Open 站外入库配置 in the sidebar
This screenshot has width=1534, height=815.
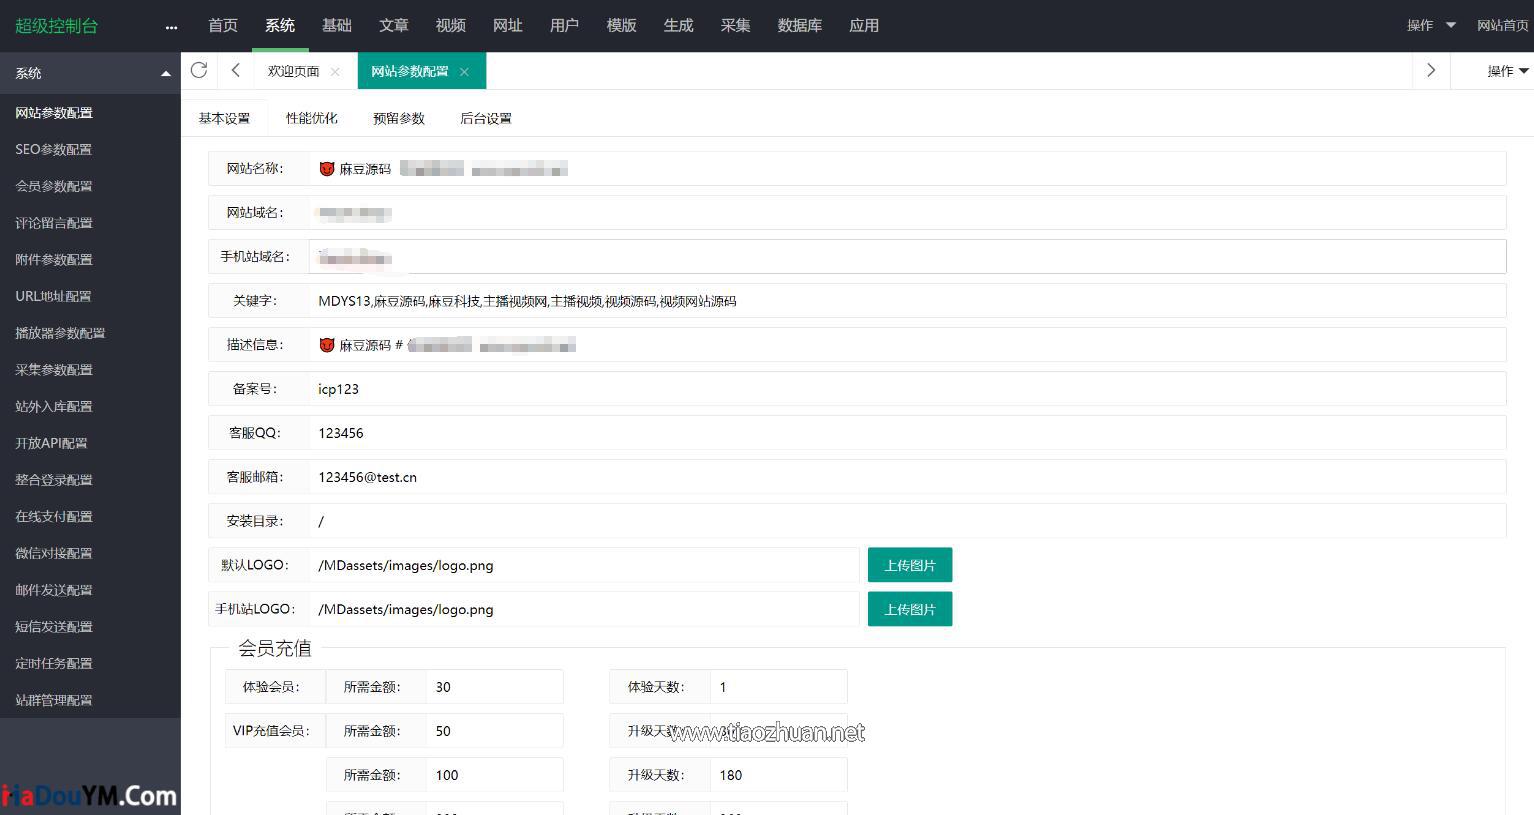click(54, 406)
